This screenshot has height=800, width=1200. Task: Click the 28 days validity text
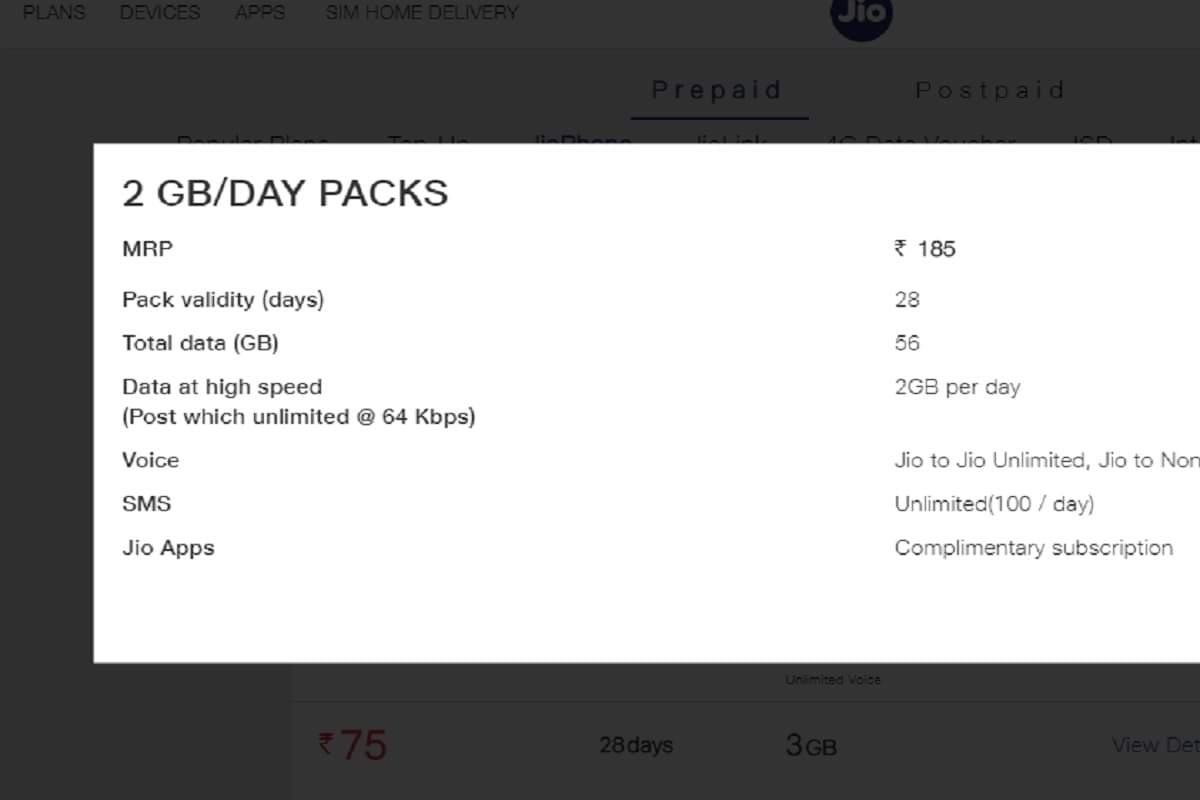[x=636, y=745]
